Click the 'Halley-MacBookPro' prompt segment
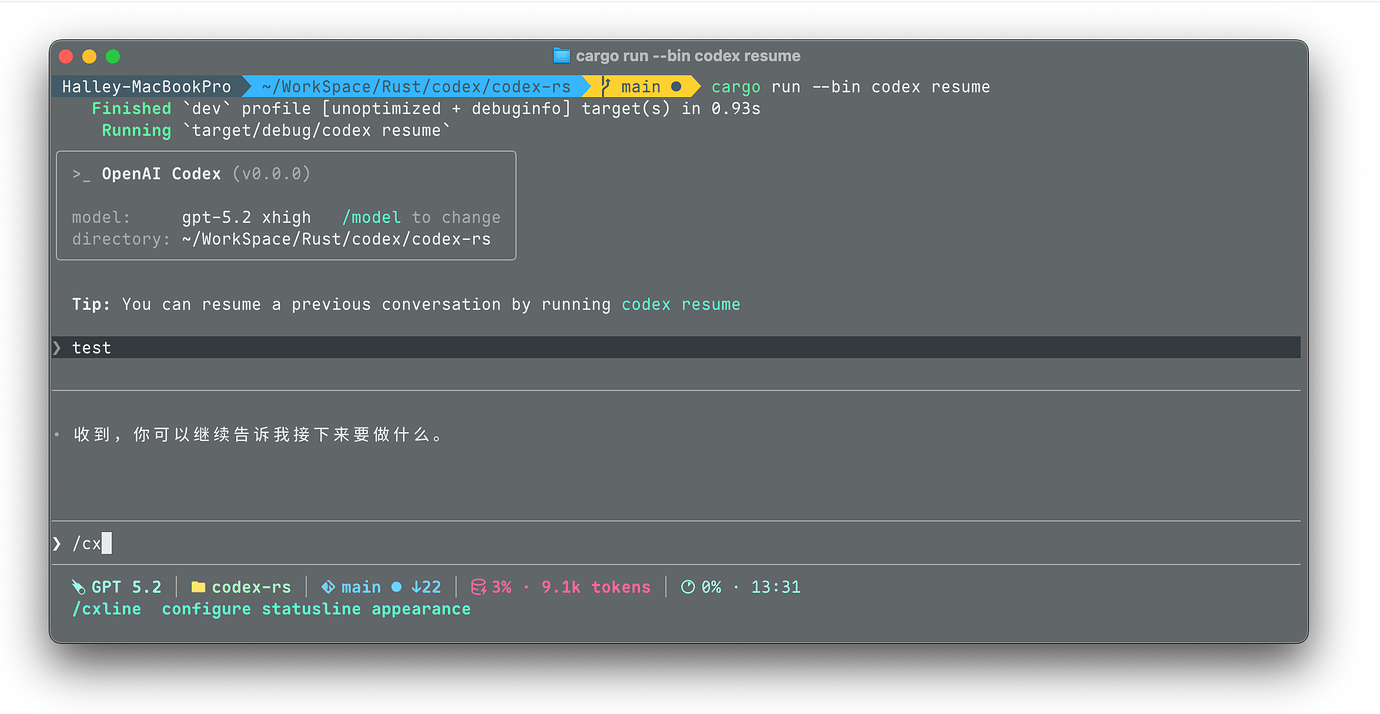This screenshot has width=1380, height=714. point(146,87)
